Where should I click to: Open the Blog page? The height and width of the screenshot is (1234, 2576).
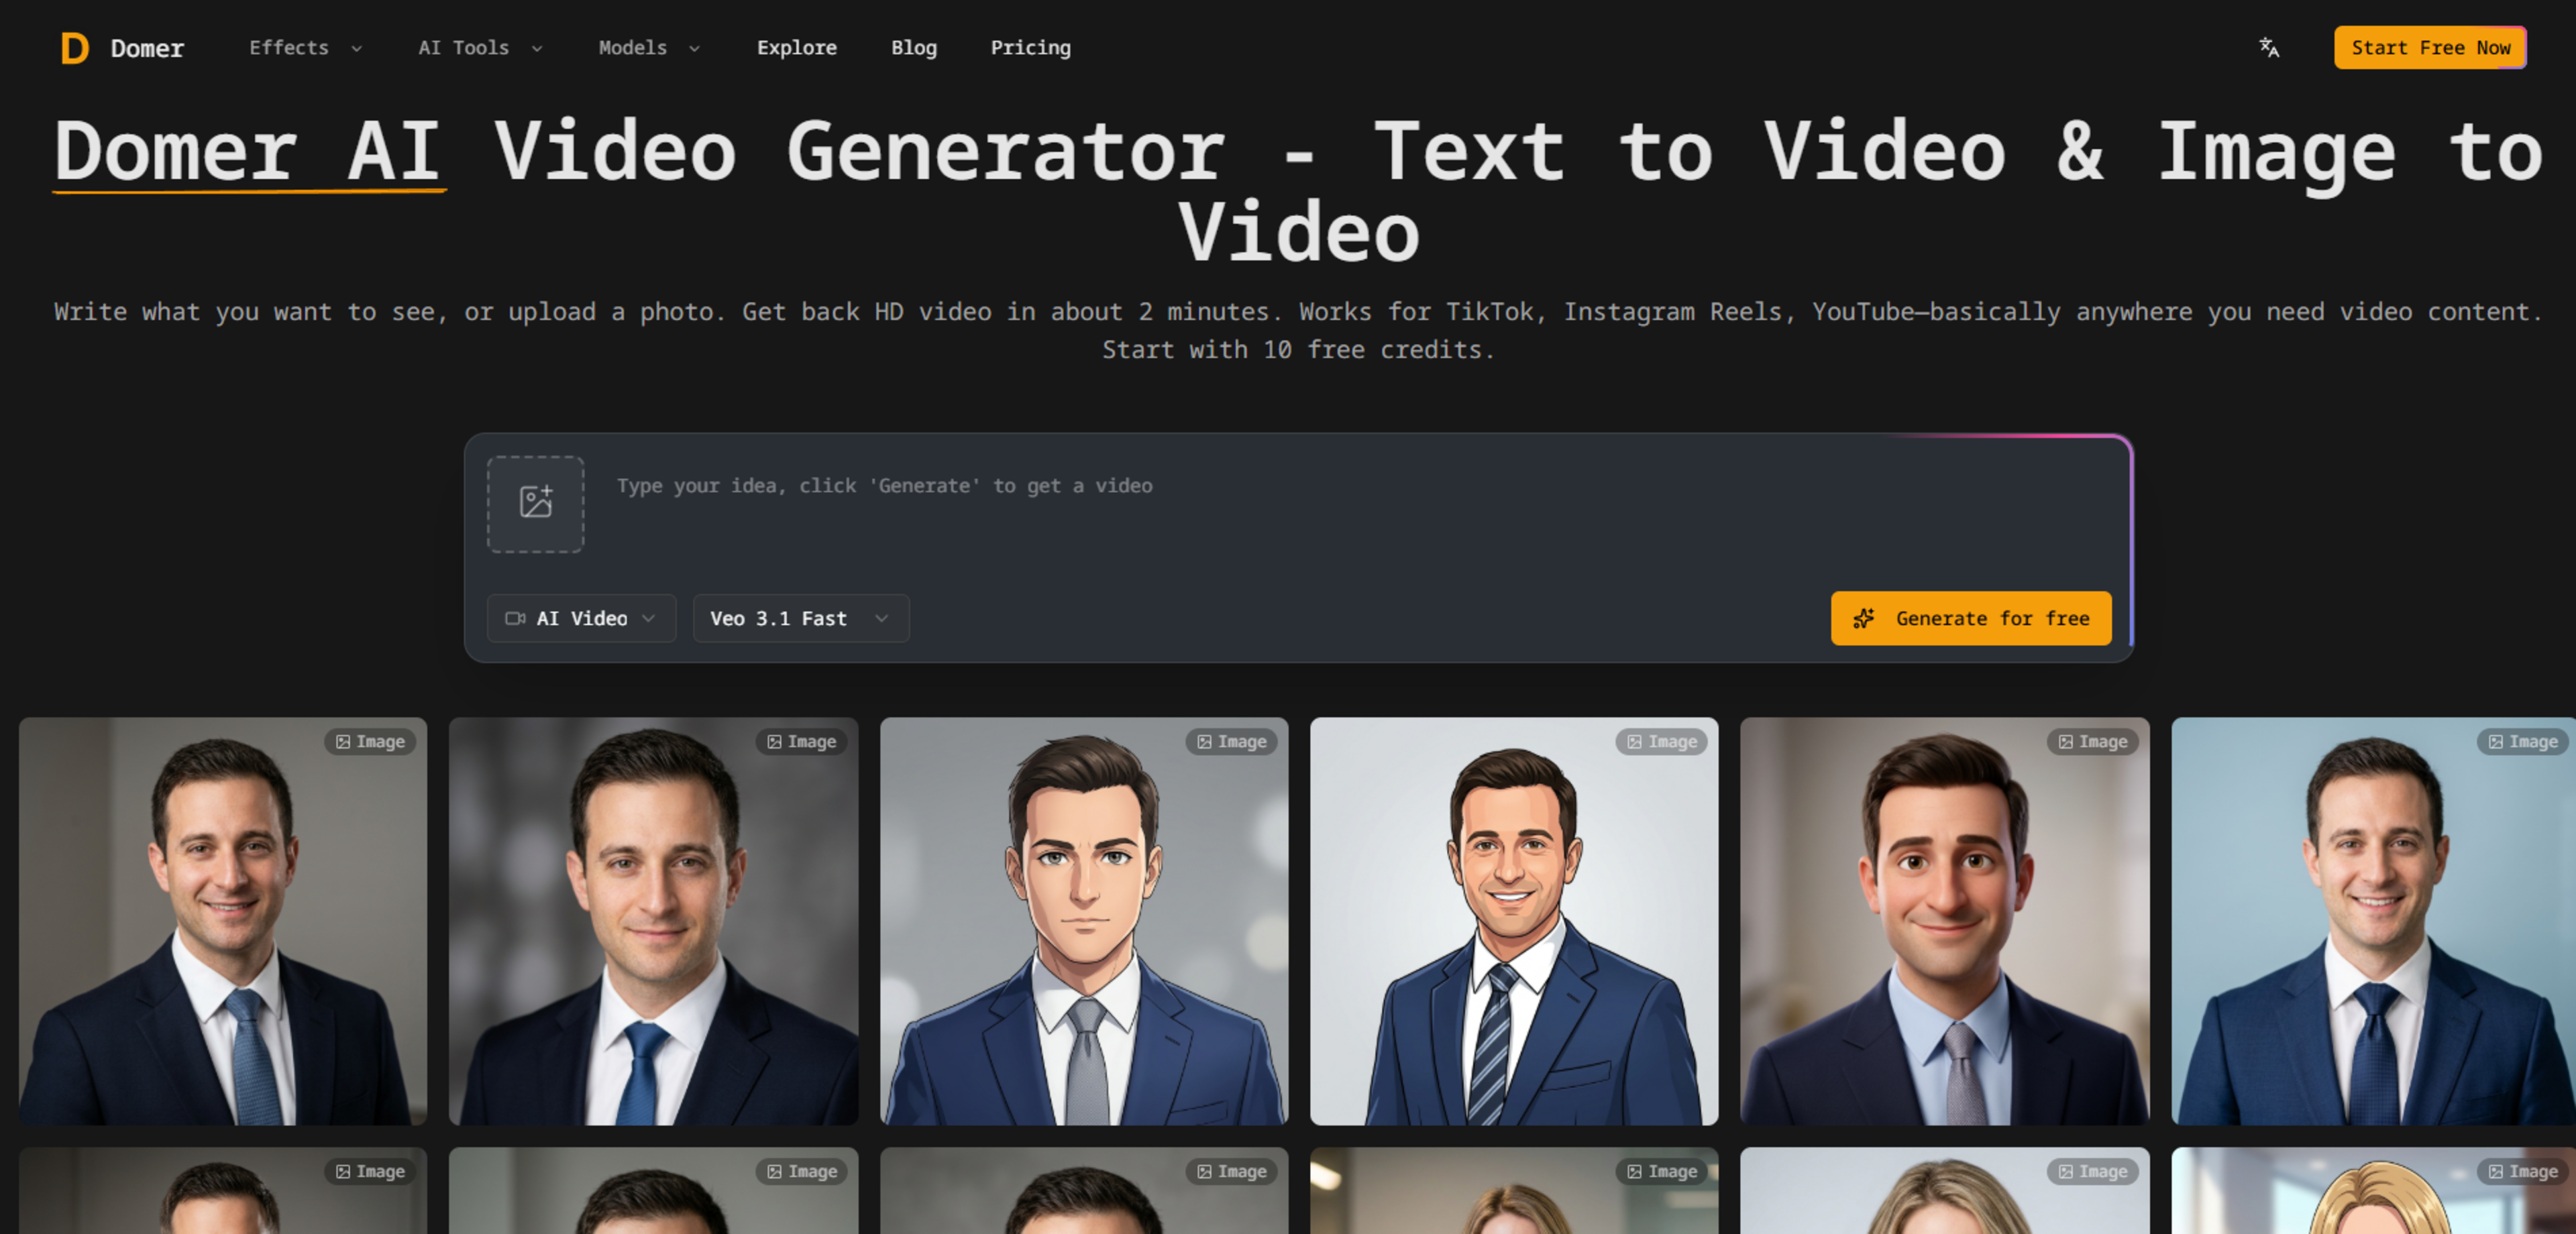pyautogui.click(x=914, y=48)
